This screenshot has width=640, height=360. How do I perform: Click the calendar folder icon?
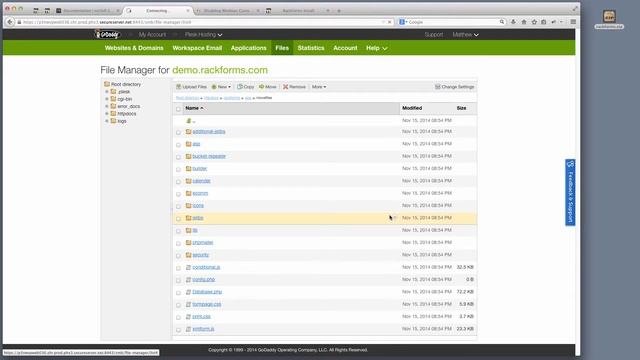tap(189, 181)
